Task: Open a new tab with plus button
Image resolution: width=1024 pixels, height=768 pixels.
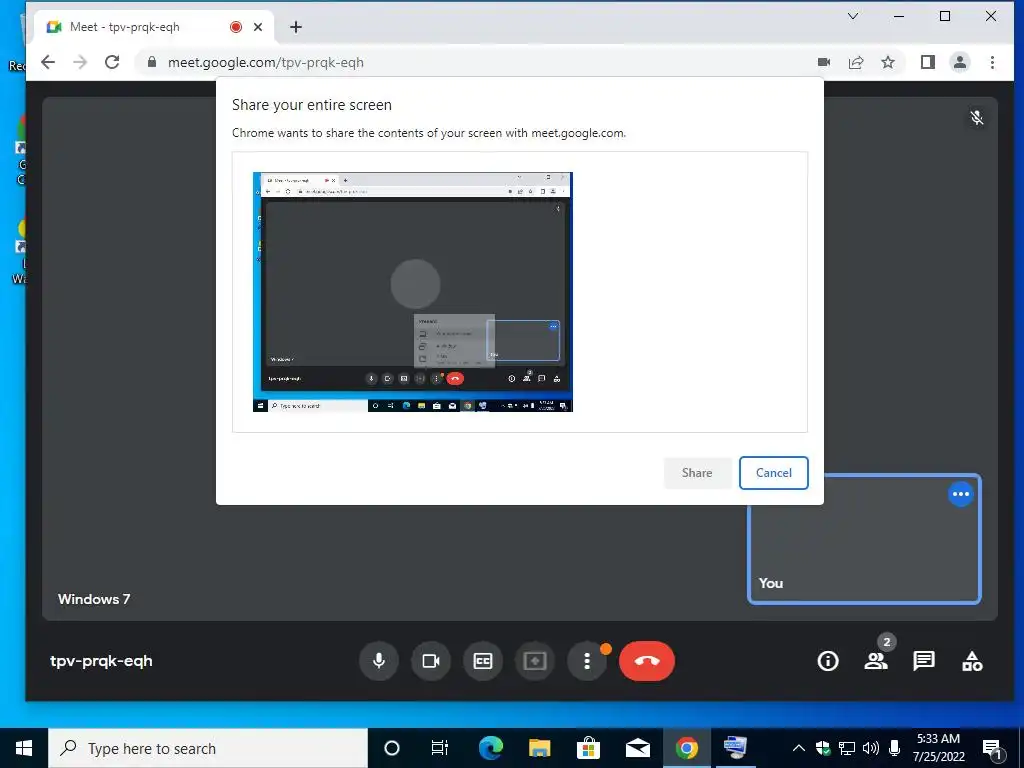Action: 296,27
